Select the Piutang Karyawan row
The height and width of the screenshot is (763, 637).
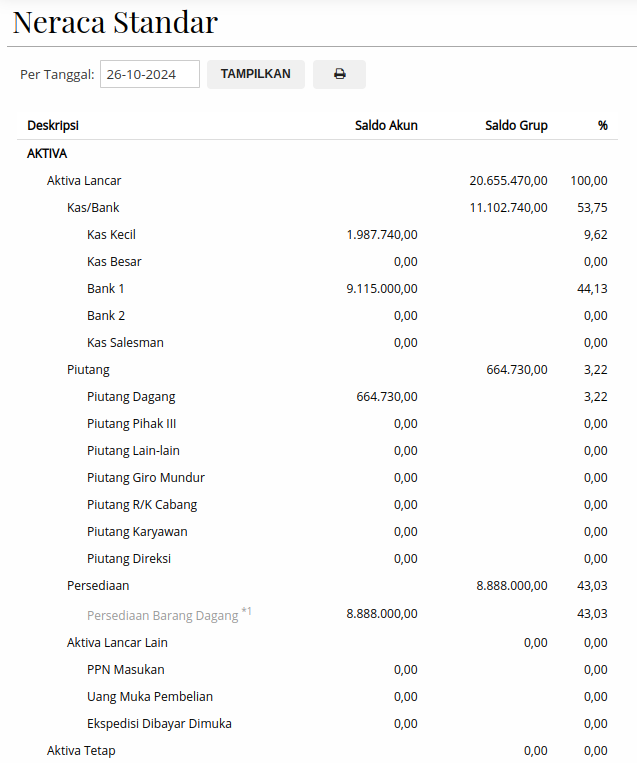[137, 532]
